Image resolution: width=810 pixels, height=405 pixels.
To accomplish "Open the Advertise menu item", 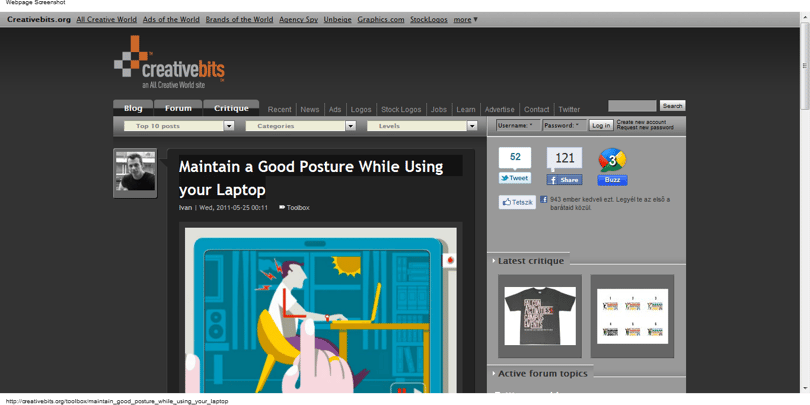I will [x=500, y=110].
